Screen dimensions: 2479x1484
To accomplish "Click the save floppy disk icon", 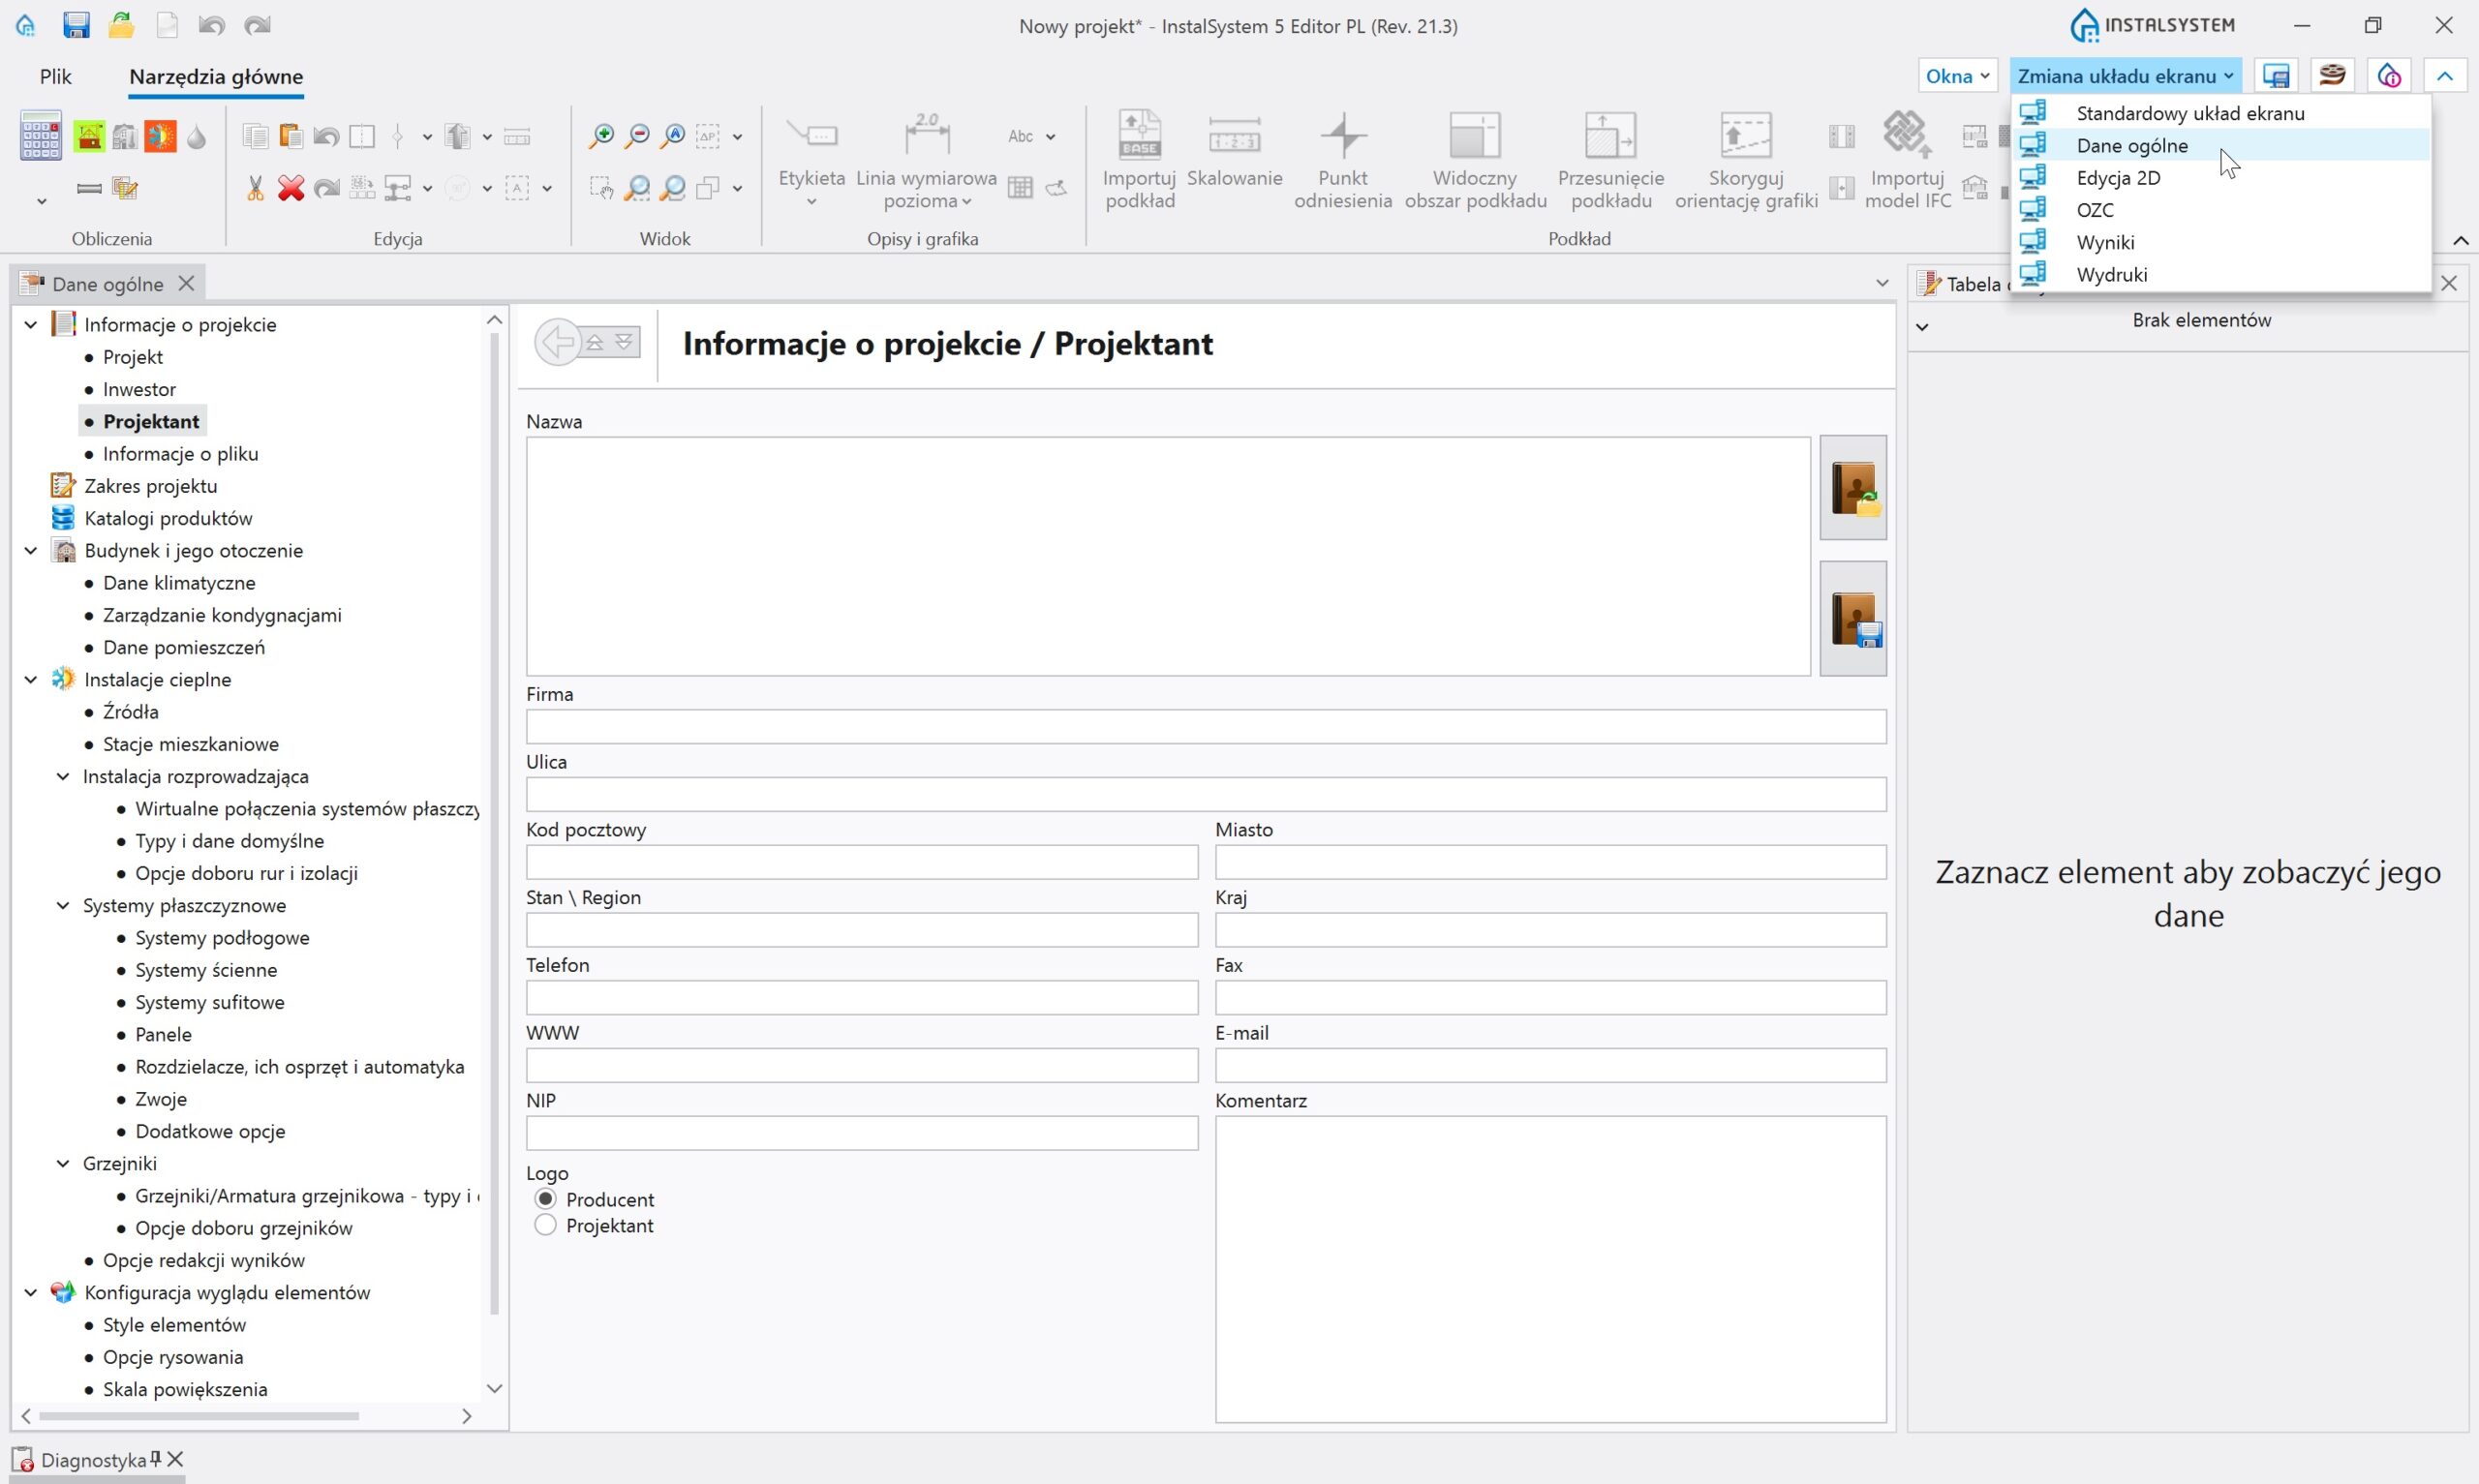I will [76, 25].
